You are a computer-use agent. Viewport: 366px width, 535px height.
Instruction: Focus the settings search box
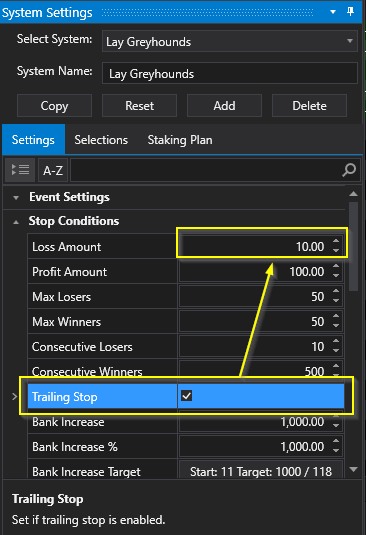coord(206,170)
